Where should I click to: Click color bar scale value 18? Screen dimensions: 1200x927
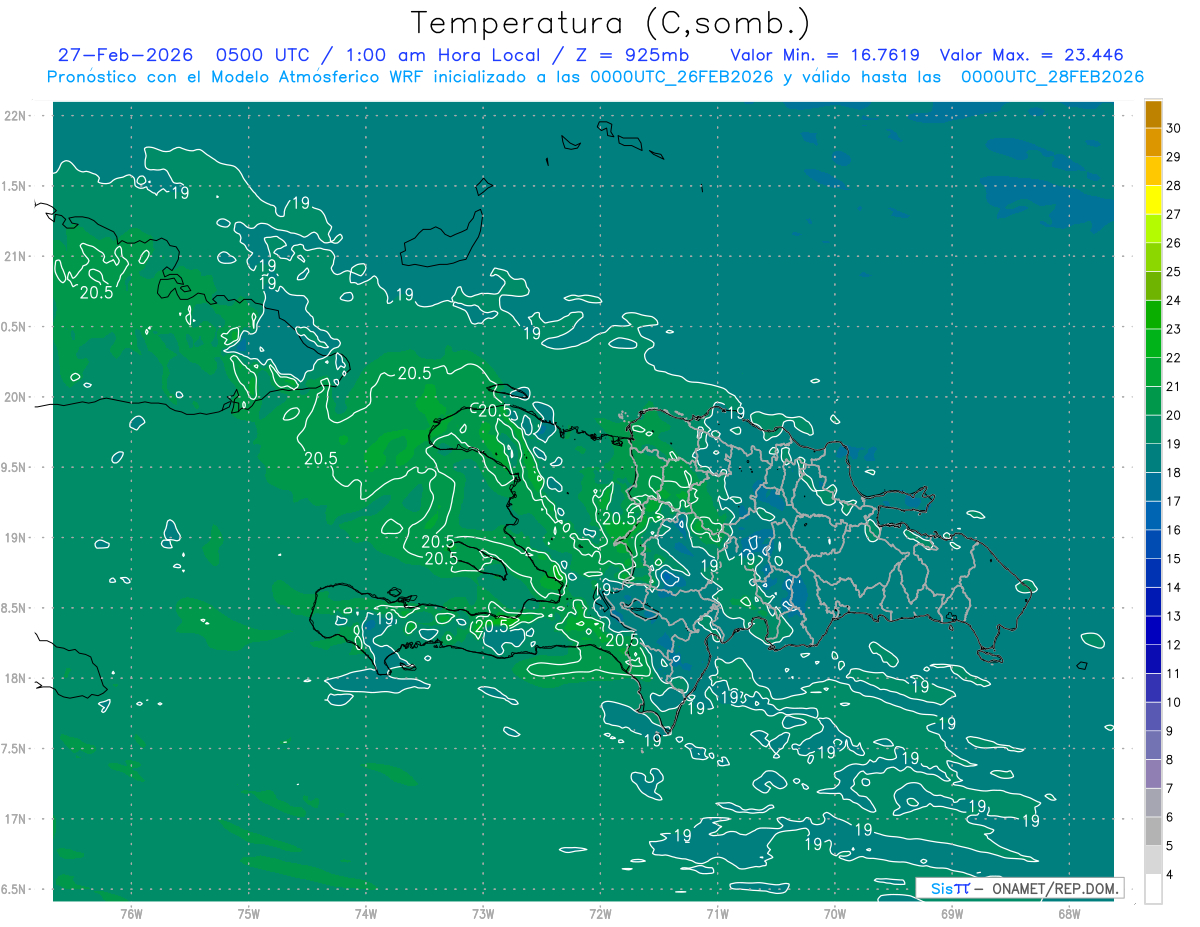click(1174, 473)
